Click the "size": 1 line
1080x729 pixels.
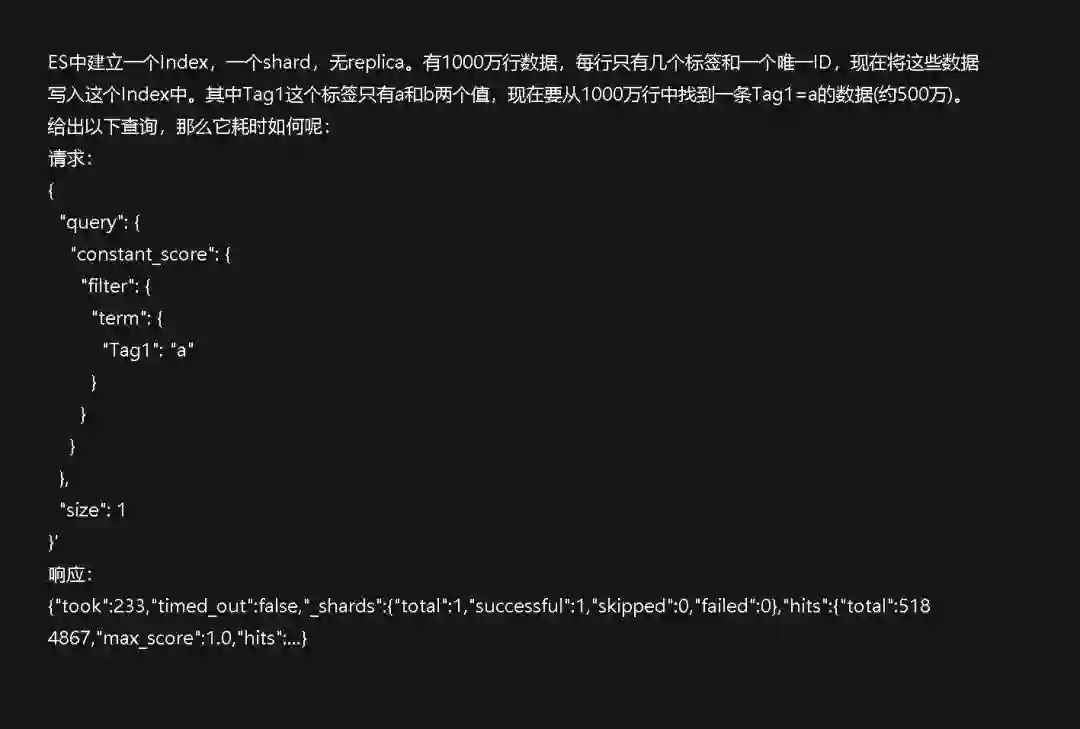pos(93,510)
